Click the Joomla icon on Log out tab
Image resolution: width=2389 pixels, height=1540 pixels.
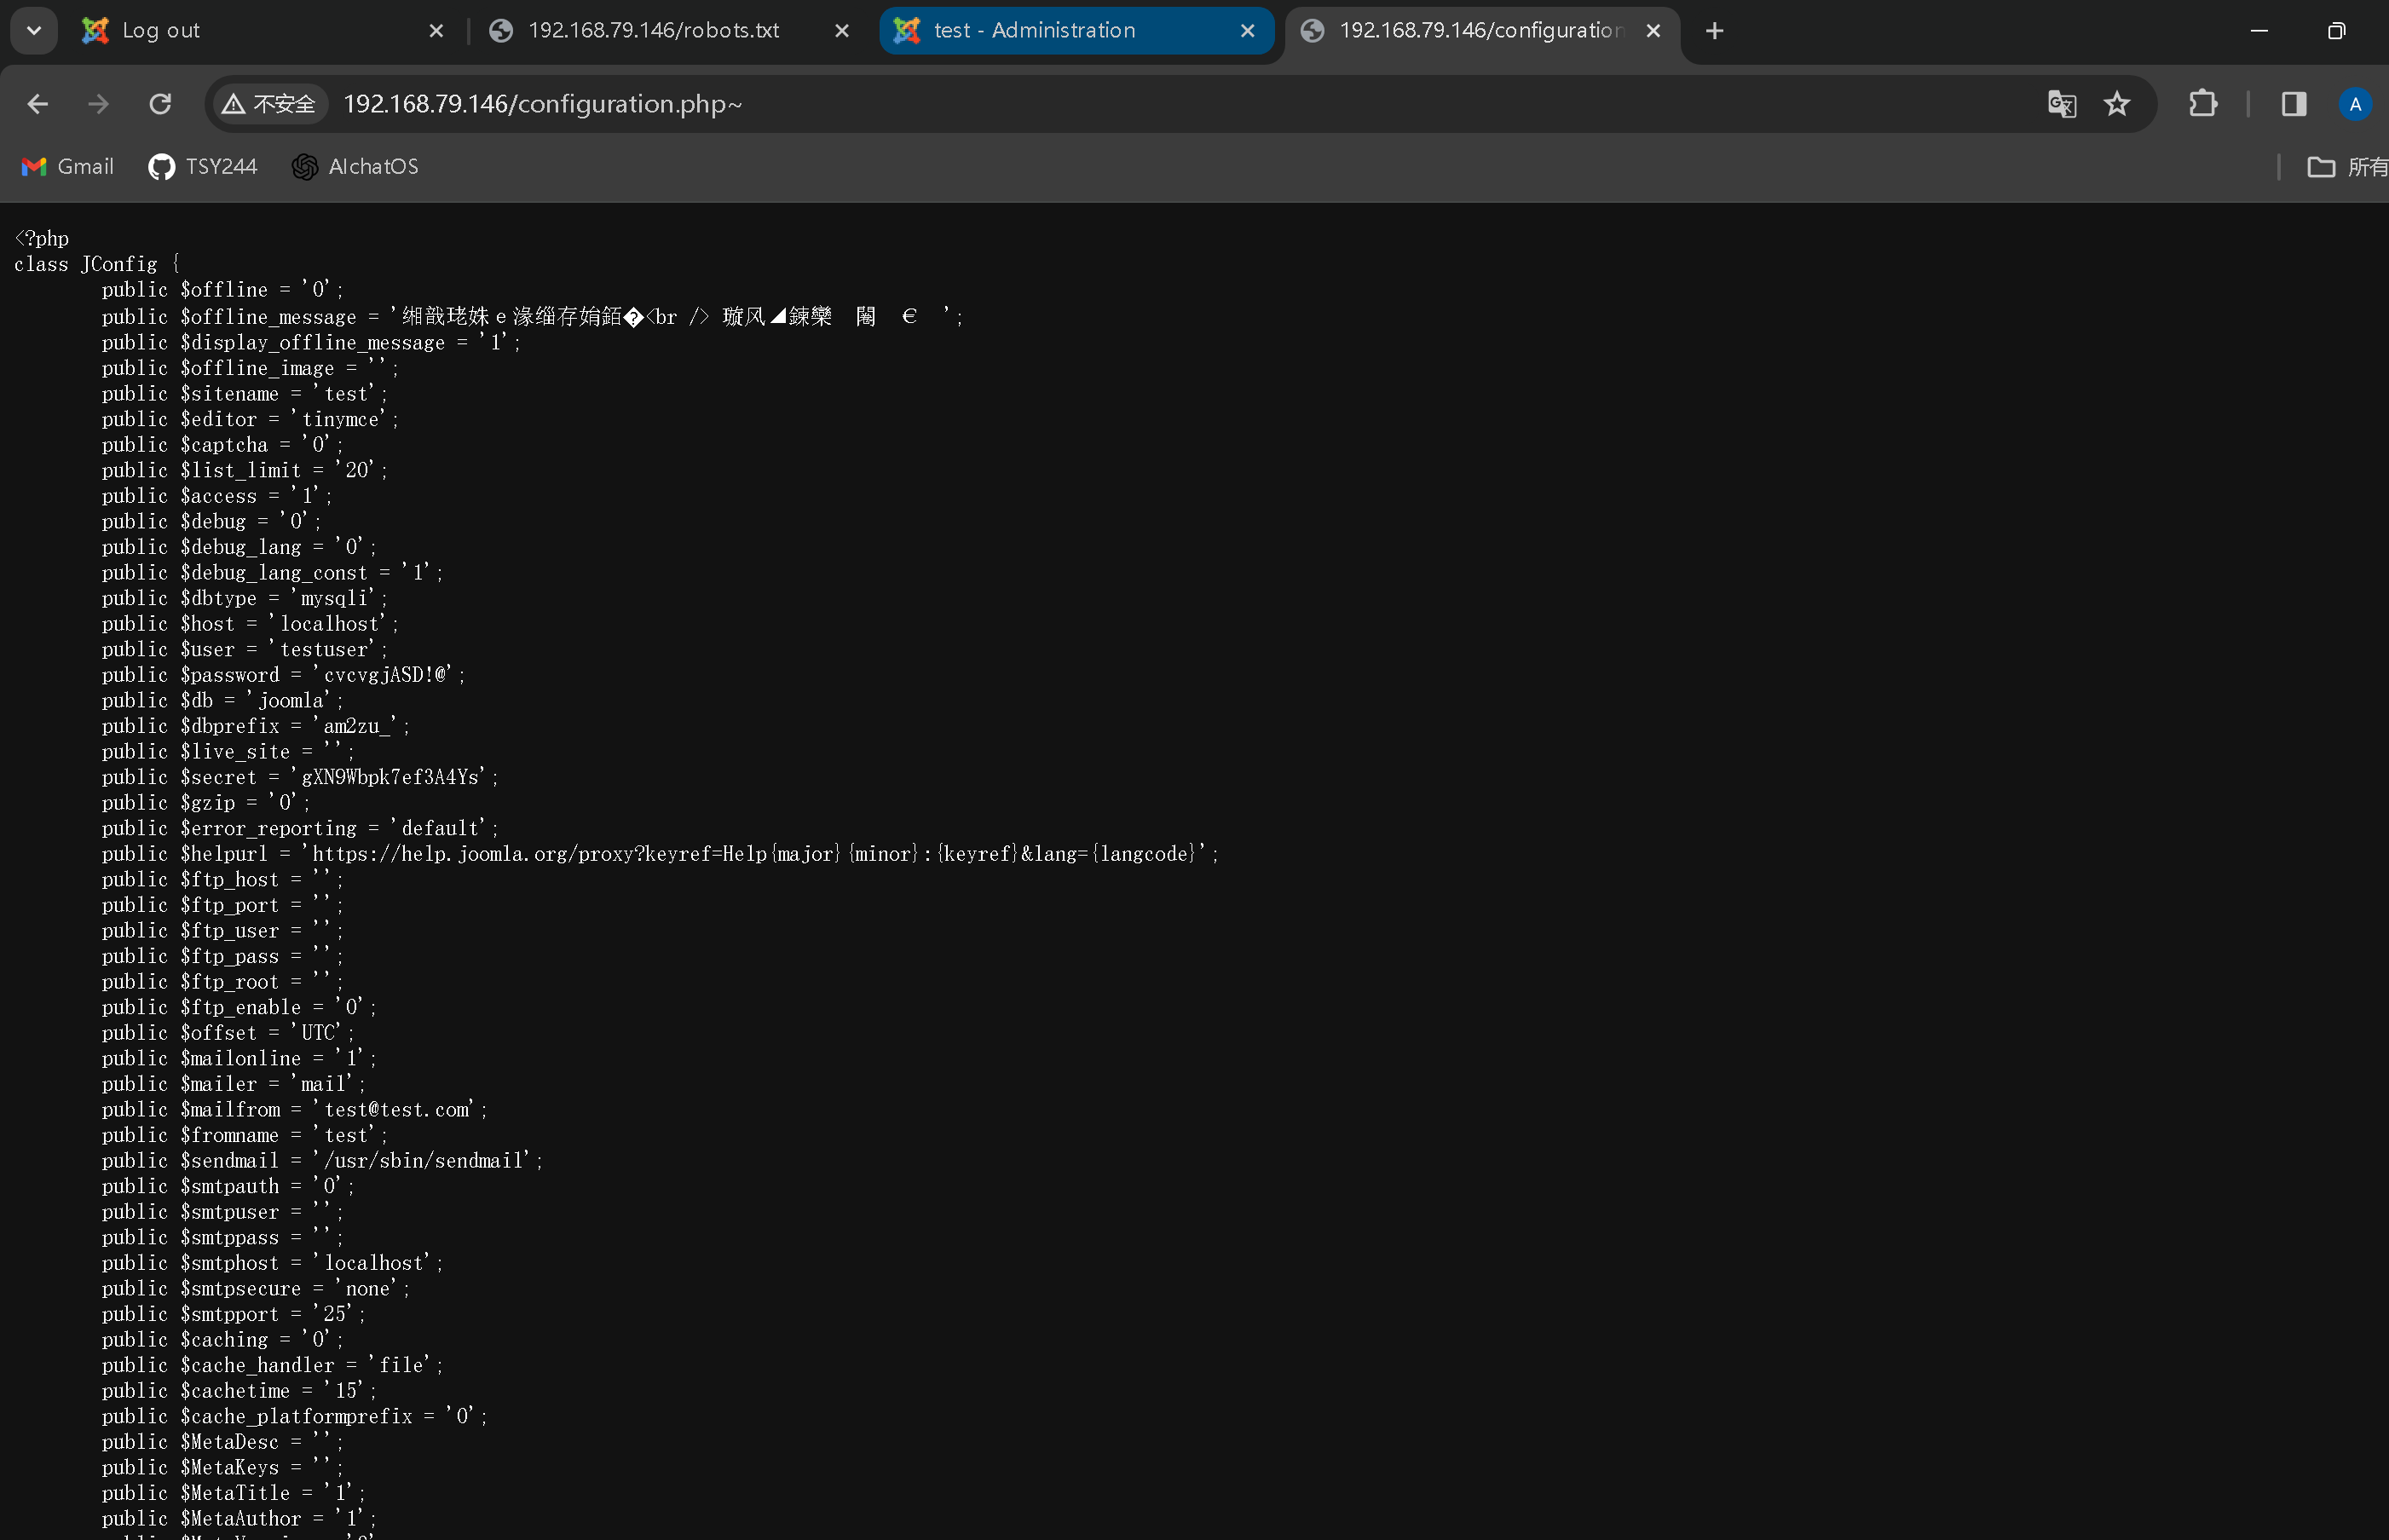95,31
